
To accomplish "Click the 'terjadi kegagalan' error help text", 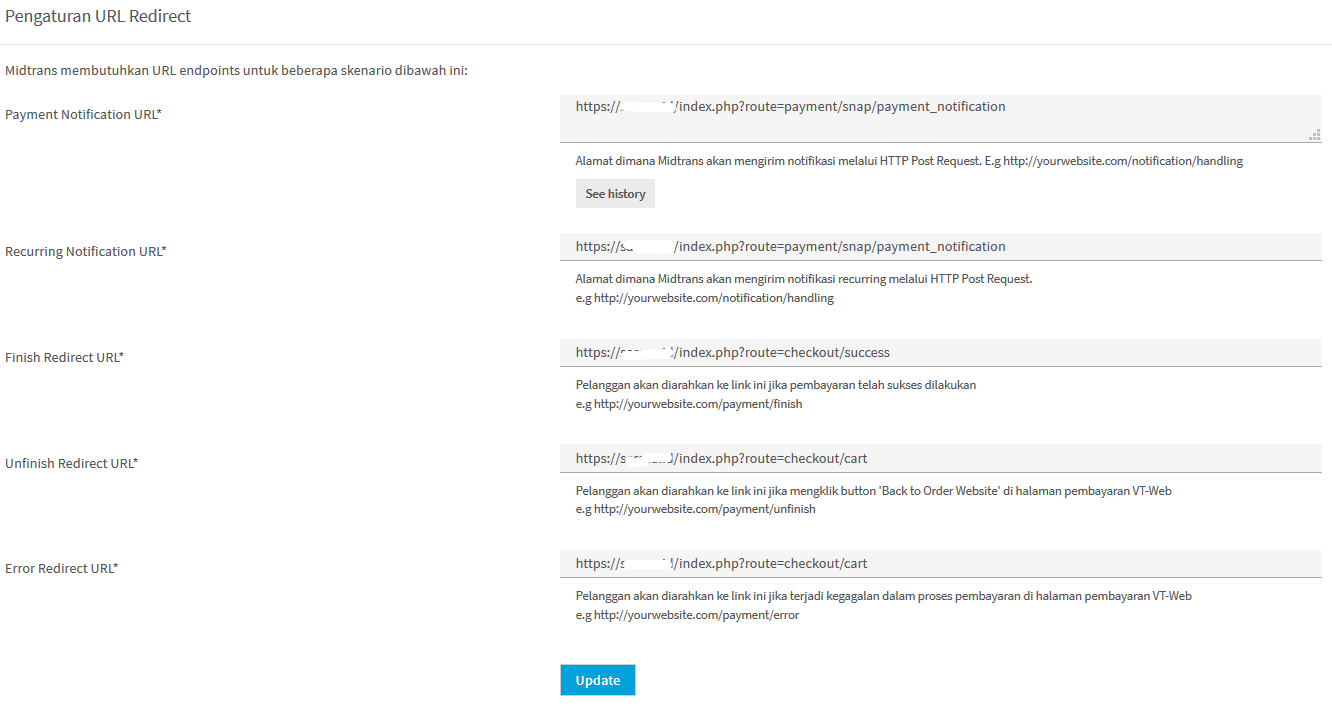I will click(x=883, y=596).
